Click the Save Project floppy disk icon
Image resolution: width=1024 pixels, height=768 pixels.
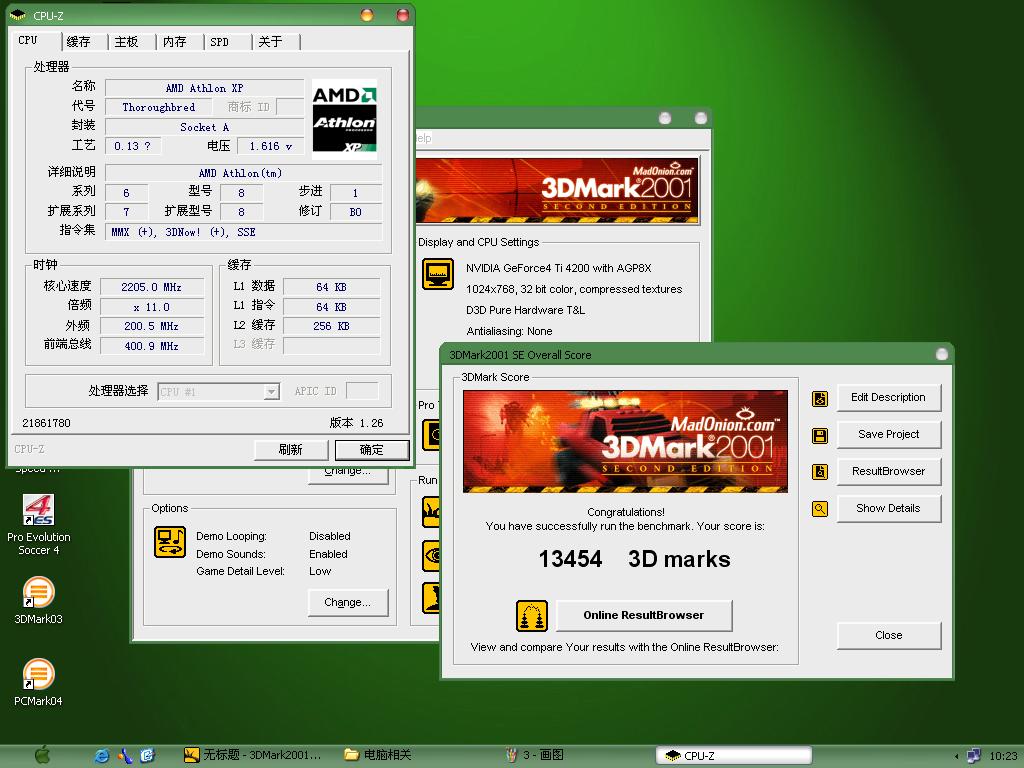tap(820, 436)
